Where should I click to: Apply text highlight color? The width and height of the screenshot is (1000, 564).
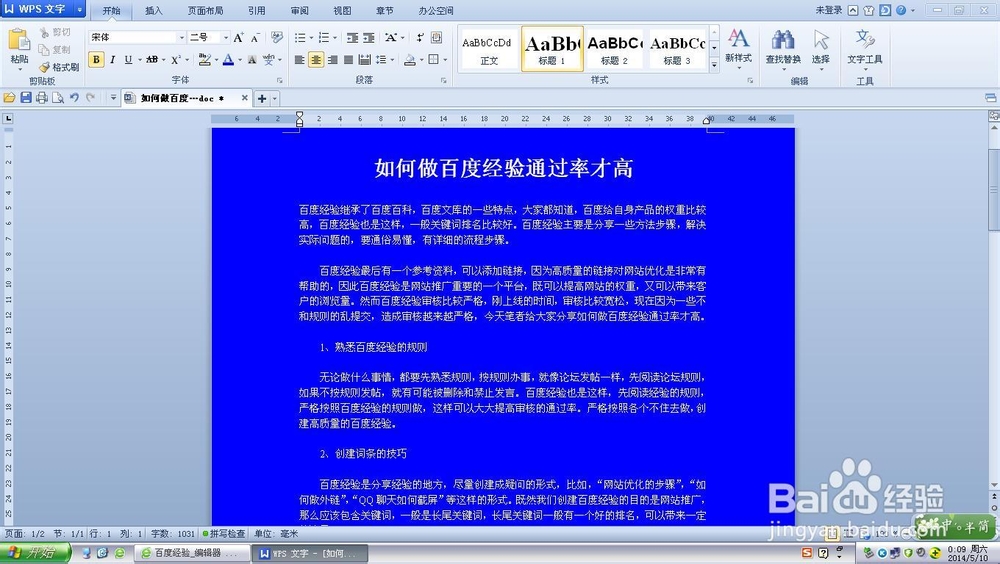pyautogui.click(x=204, y=59)
